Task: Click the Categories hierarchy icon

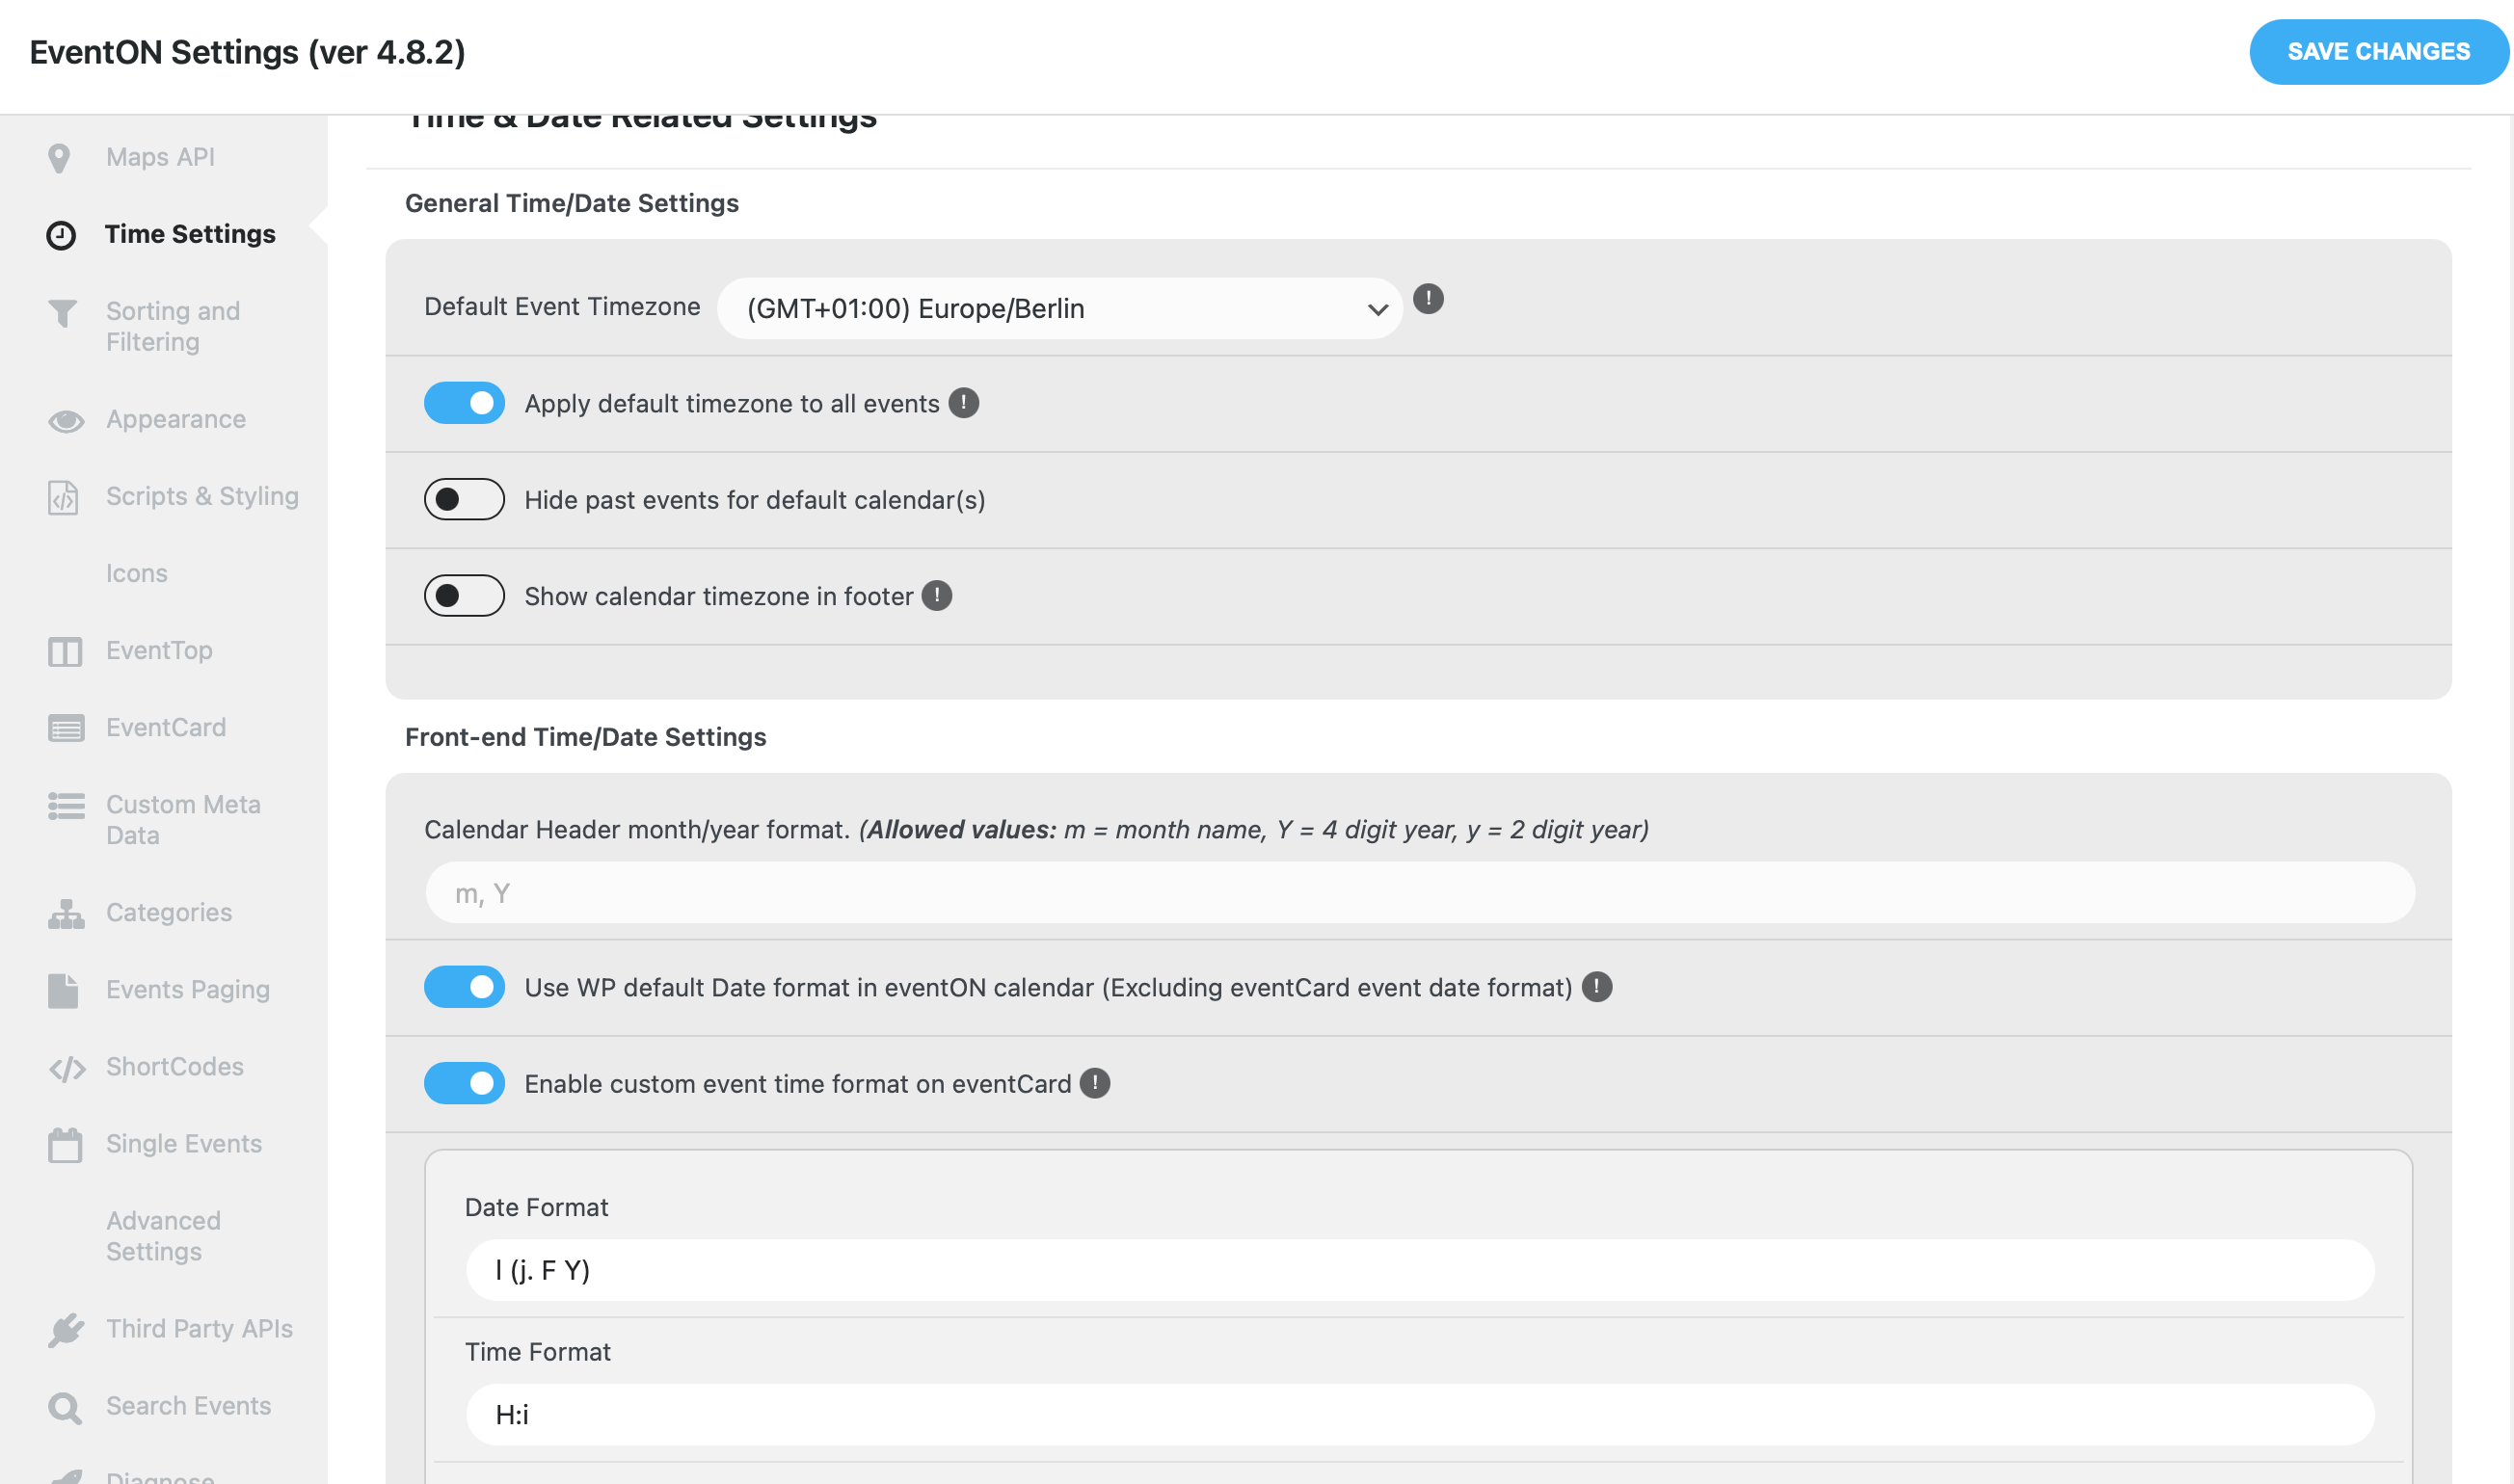Action: (x=66, y=913)
